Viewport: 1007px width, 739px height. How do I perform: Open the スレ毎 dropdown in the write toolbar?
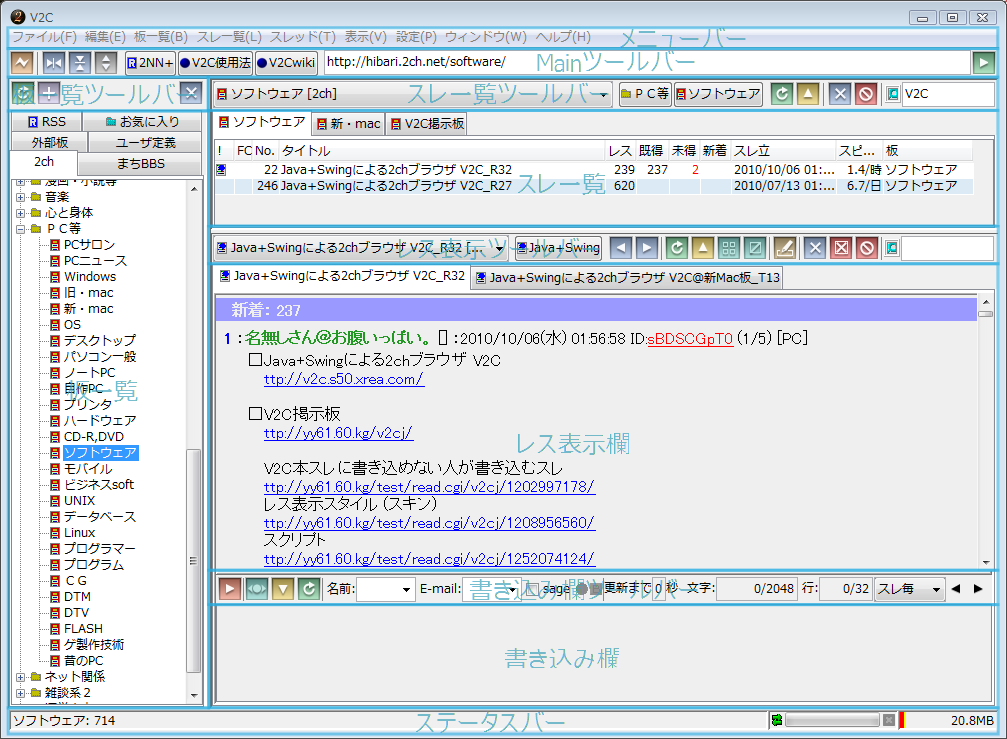pyautogui.click(x=909, y=589)
